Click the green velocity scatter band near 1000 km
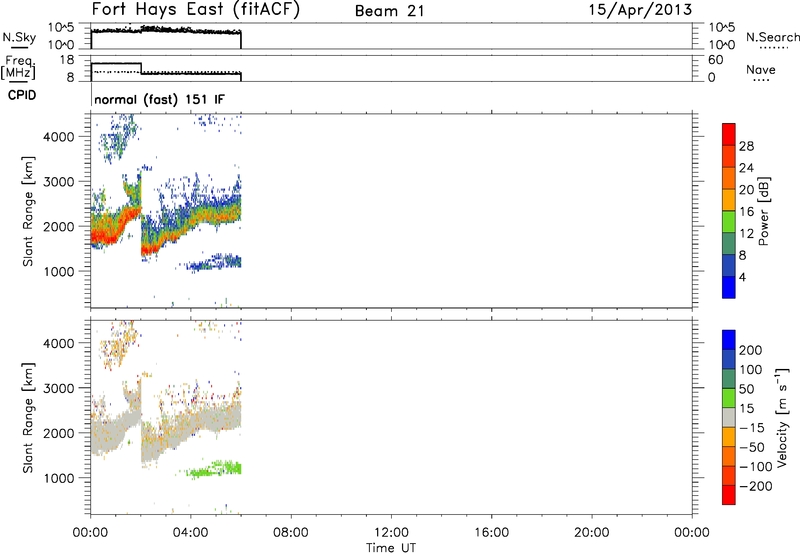 (213, 469)
